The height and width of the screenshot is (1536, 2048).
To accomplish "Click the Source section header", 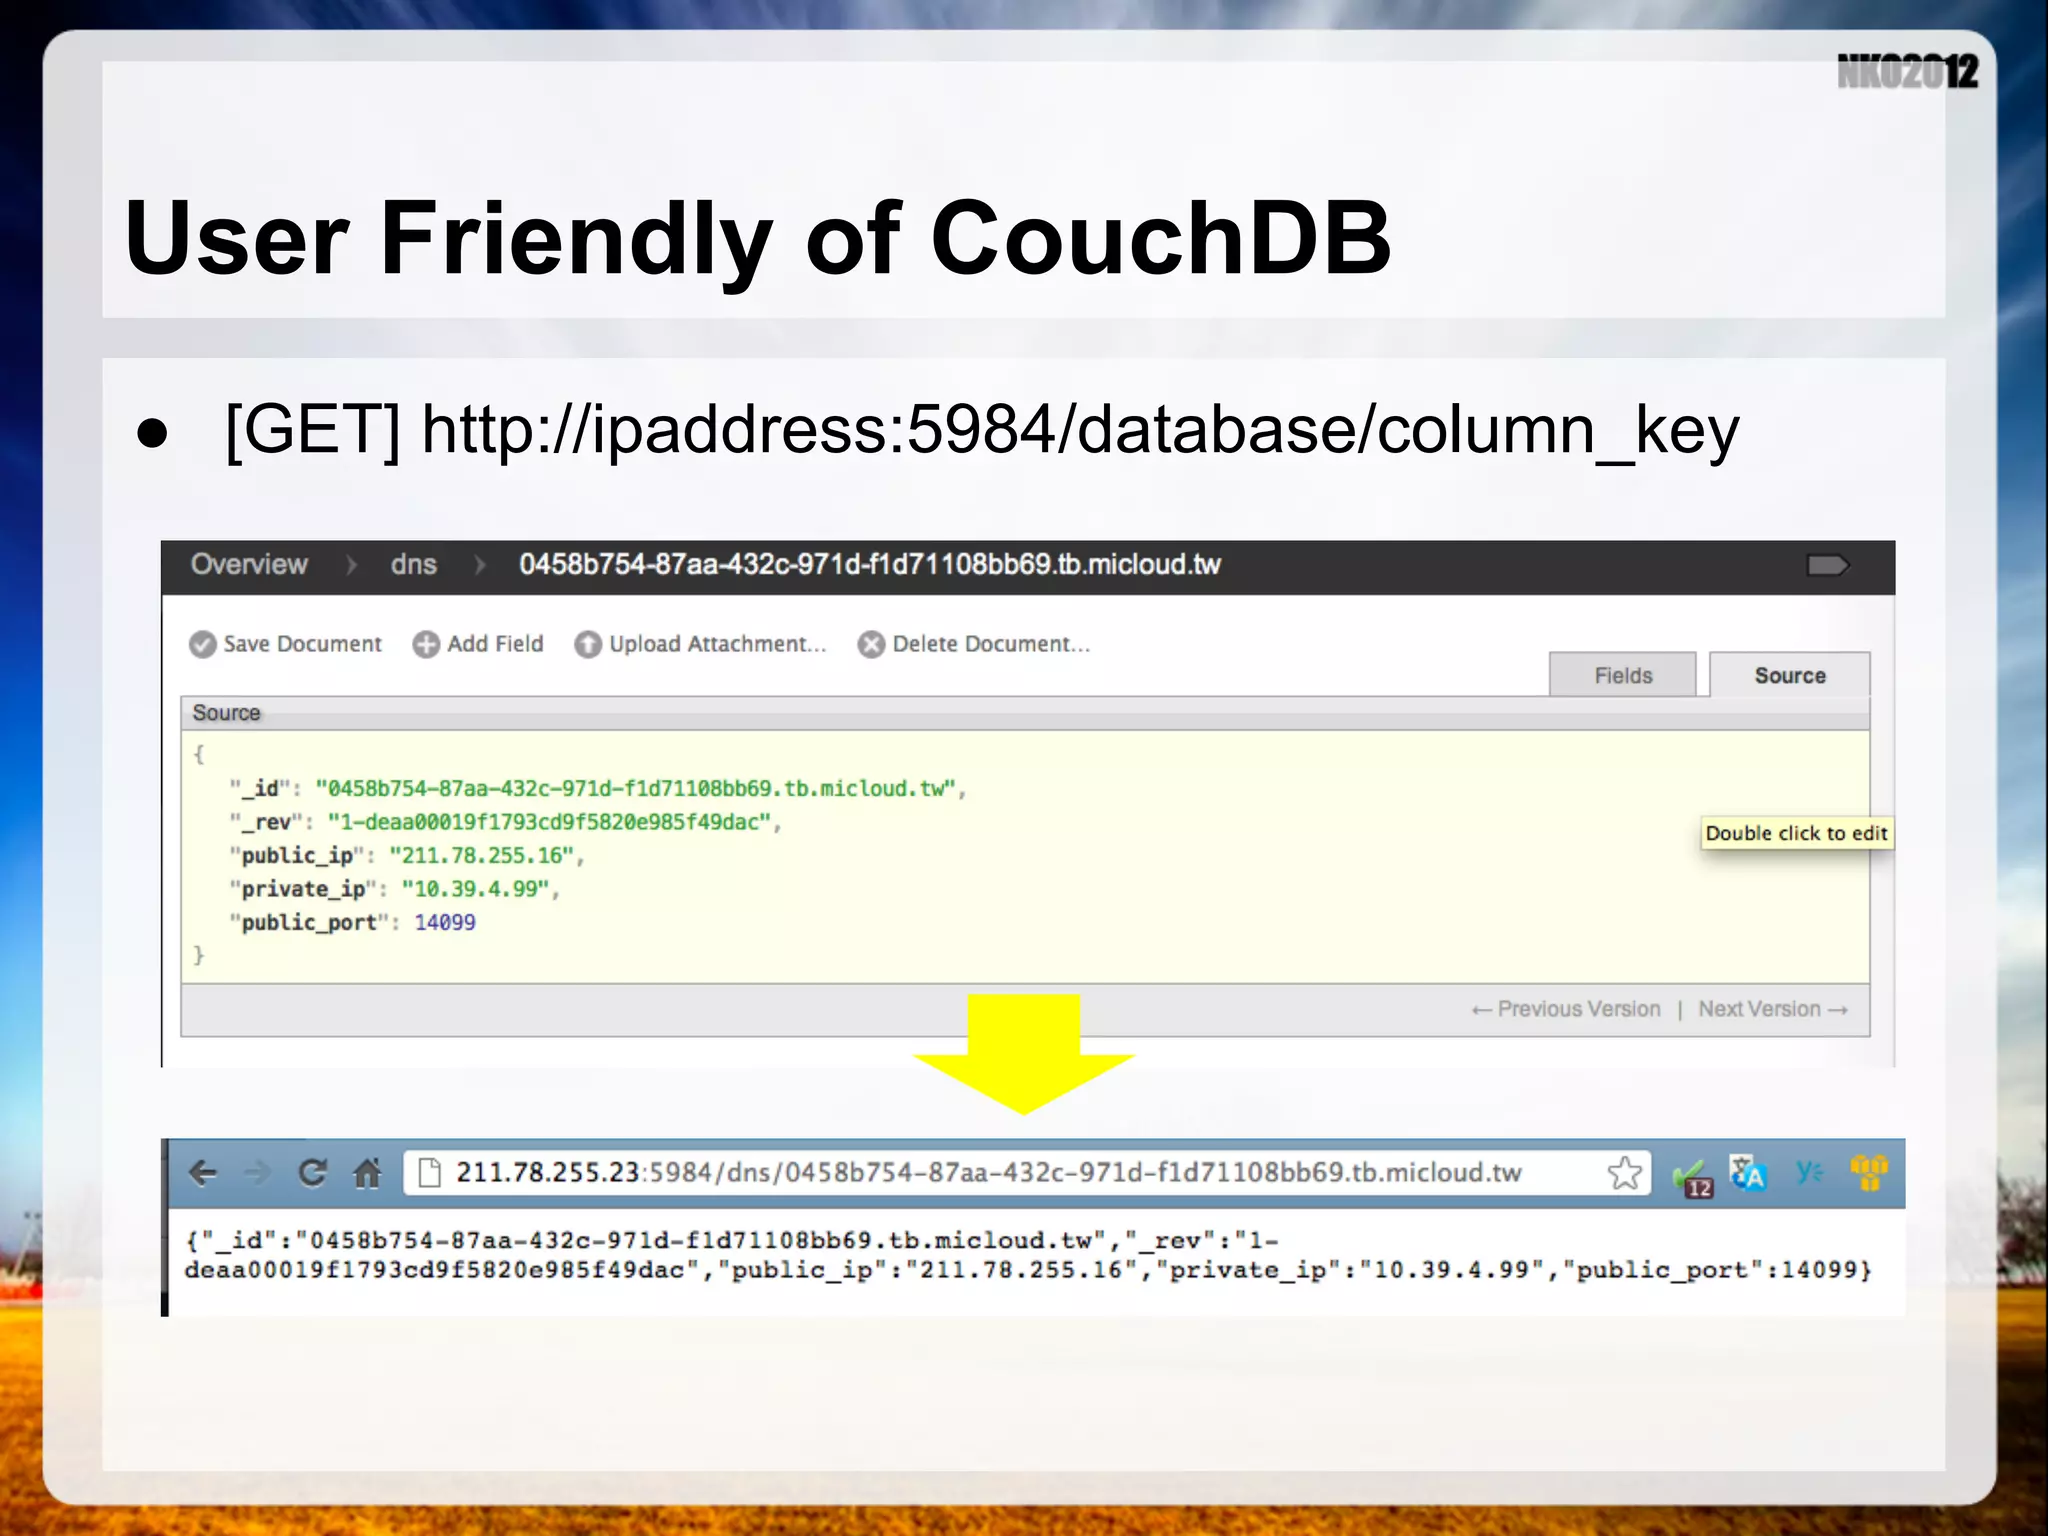I will (x=1025, y=713).
